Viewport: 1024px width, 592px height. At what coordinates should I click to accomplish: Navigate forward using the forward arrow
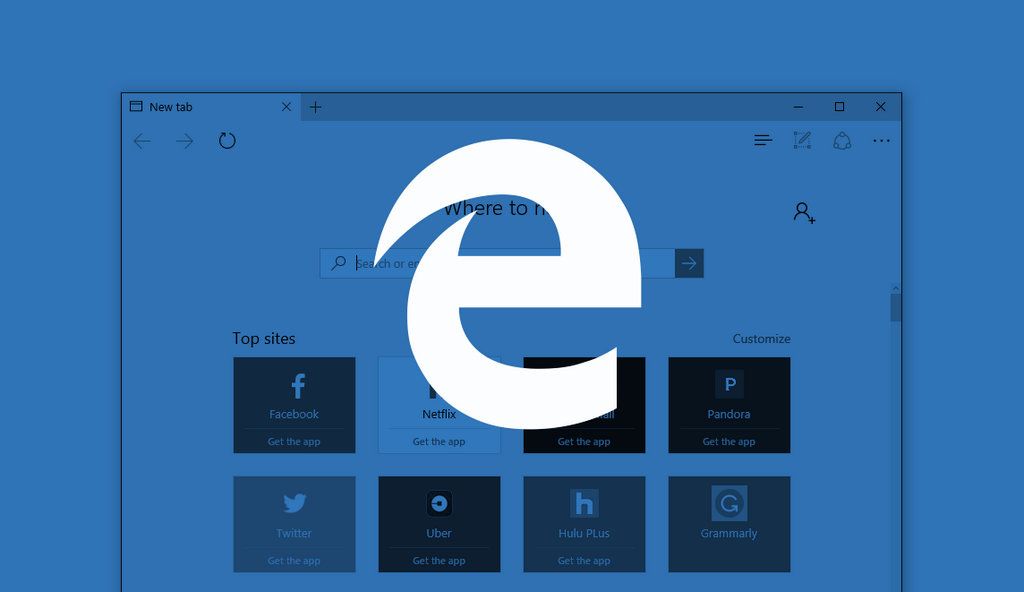pyautogui.click(x=184, y=141)
